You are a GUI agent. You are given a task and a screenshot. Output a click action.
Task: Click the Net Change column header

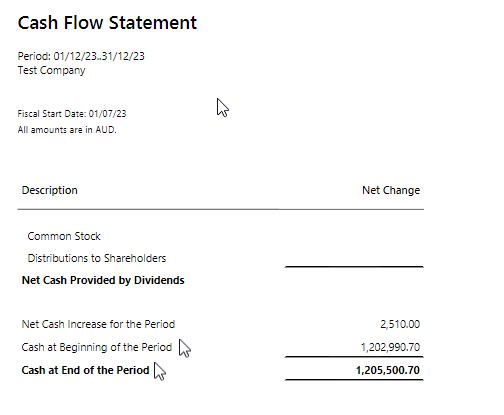[391, 190]
